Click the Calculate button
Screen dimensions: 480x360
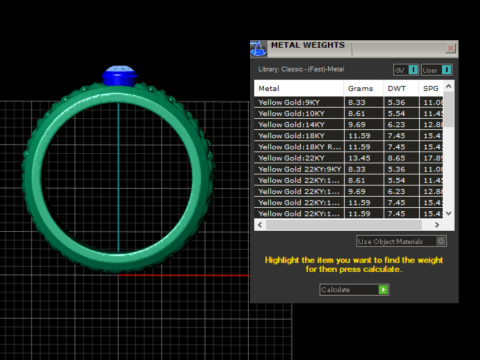(354, 290)
